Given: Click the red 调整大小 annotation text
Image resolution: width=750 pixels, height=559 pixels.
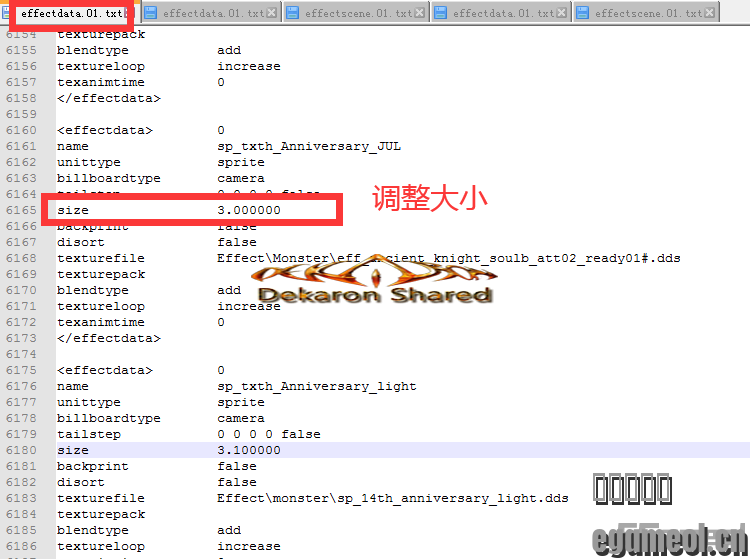Looking at the screenshot, I should coord(430,198).
